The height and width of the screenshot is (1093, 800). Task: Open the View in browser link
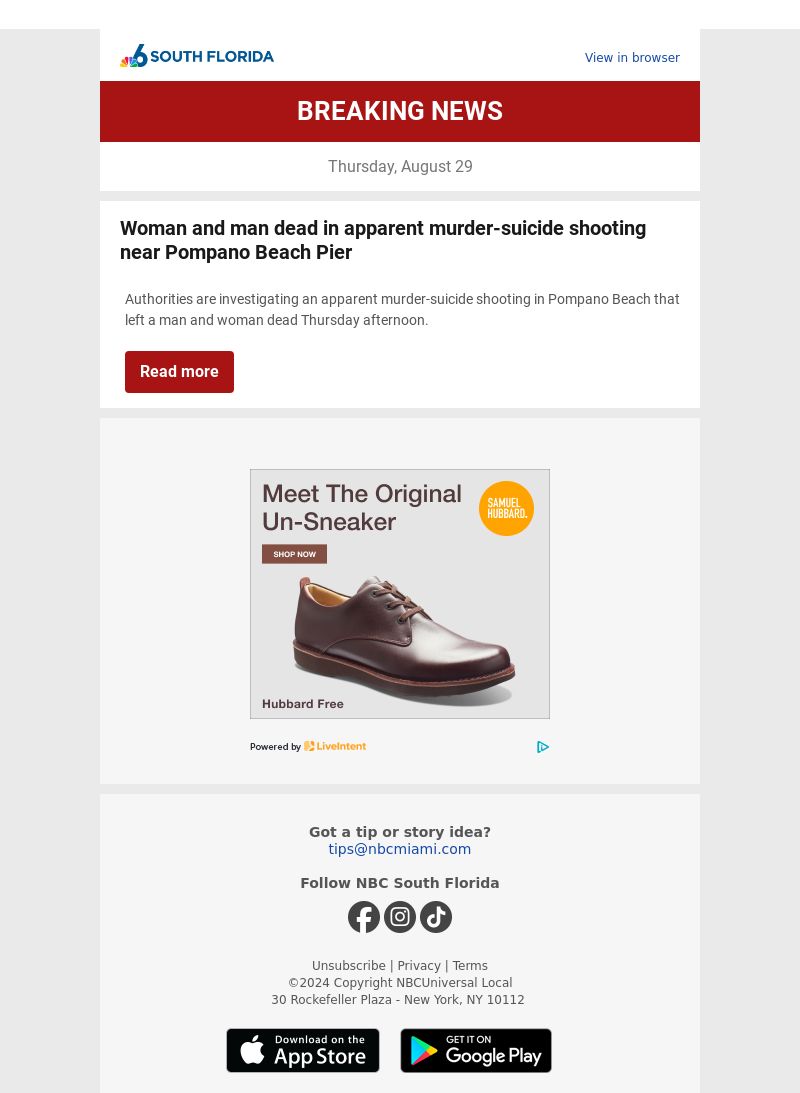pos(632,57)
